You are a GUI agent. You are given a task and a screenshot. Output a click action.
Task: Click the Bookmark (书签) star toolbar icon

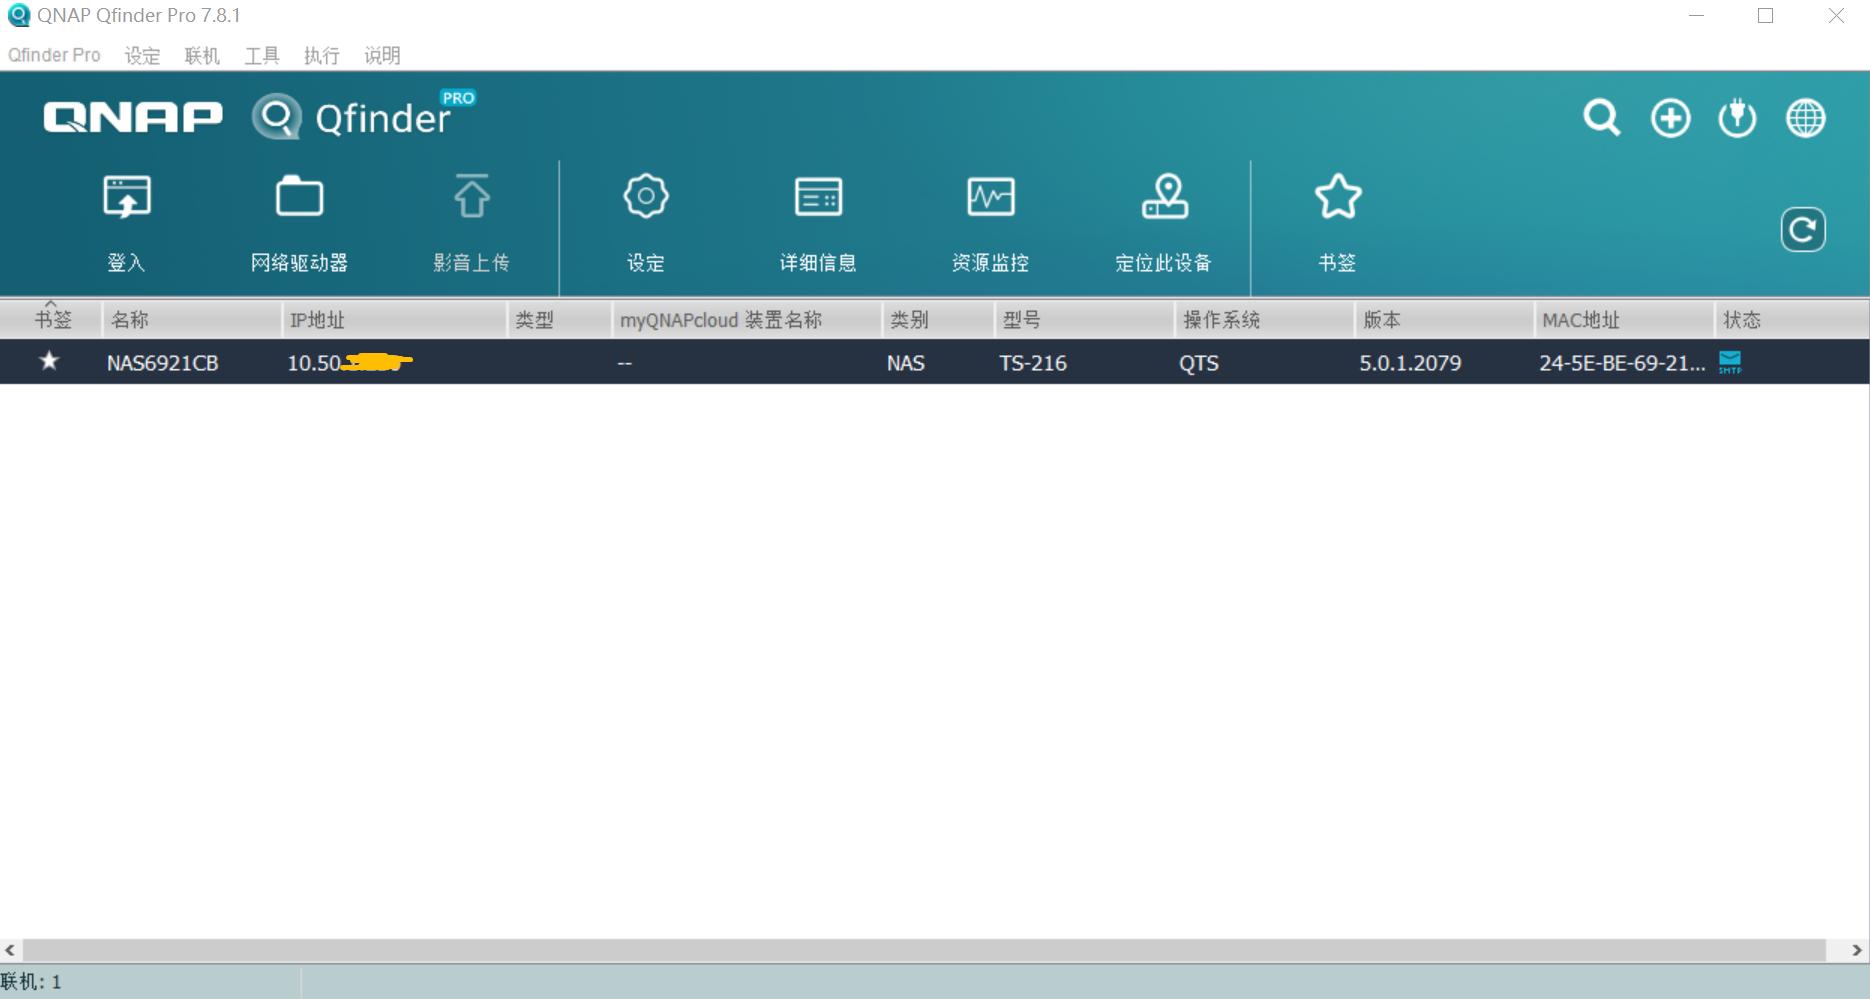tap(1337, 196)
